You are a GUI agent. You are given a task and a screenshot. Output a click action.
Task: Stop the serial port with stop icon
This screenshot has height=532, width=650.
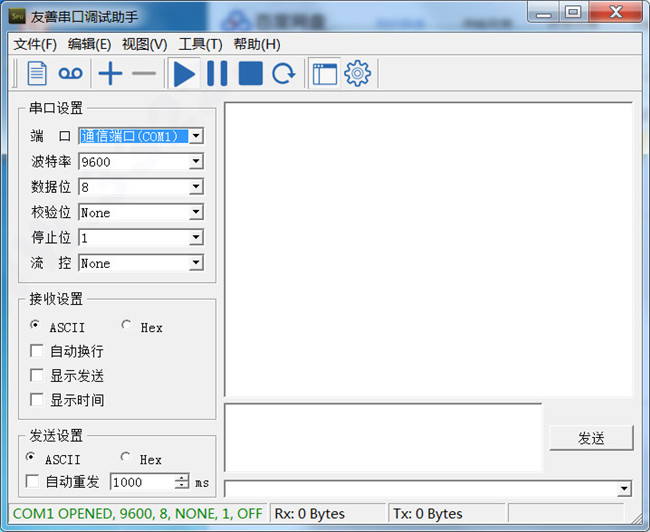click(250, 73)
